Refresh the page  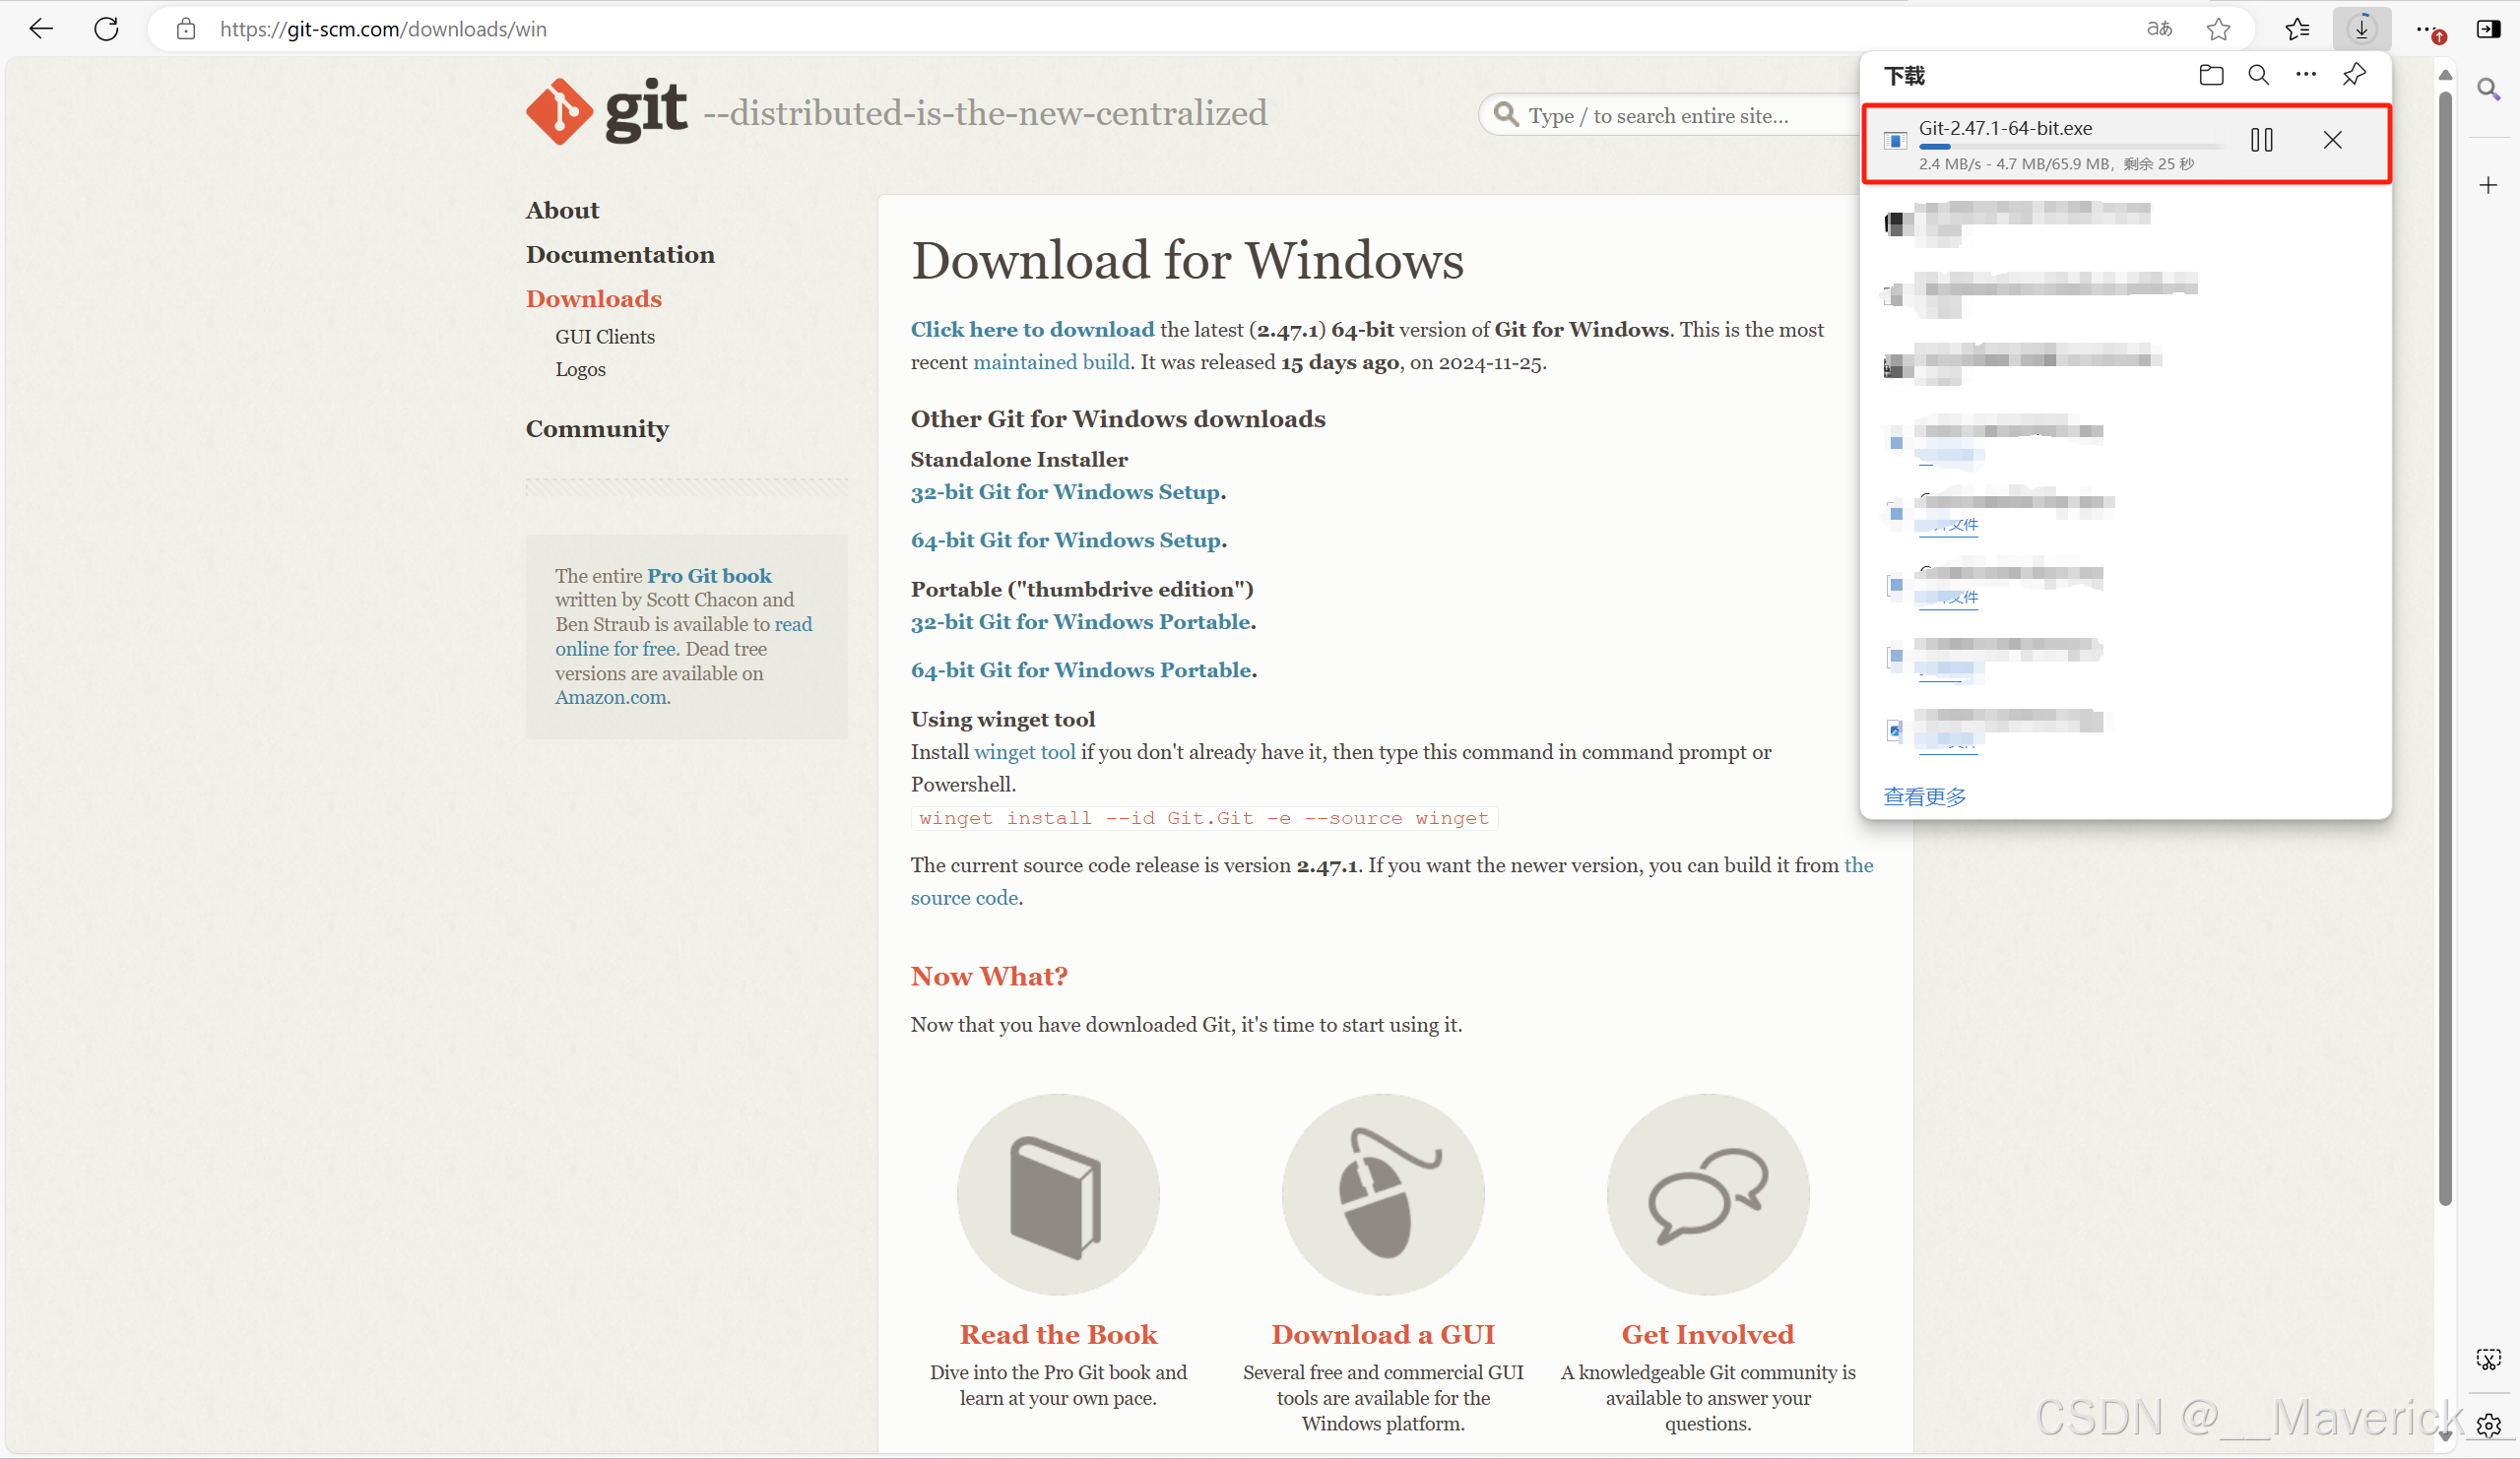click(106, 29)
